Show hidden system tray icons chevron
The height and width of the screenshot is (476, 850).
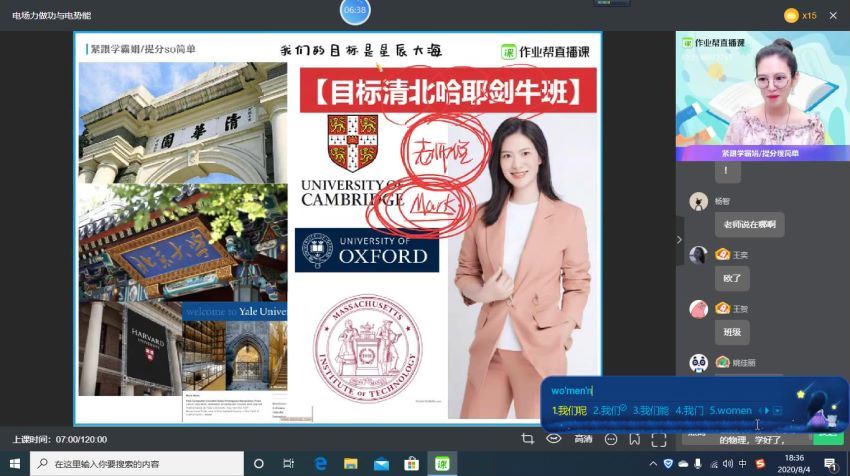point(653,464)
